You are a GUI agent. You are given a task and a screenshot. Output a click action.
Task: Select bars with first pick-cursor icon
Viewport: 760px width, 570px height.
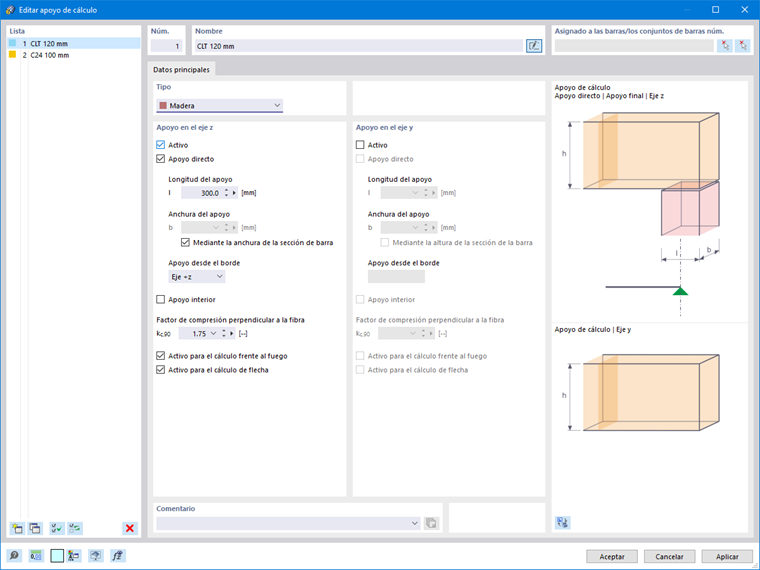725,46
